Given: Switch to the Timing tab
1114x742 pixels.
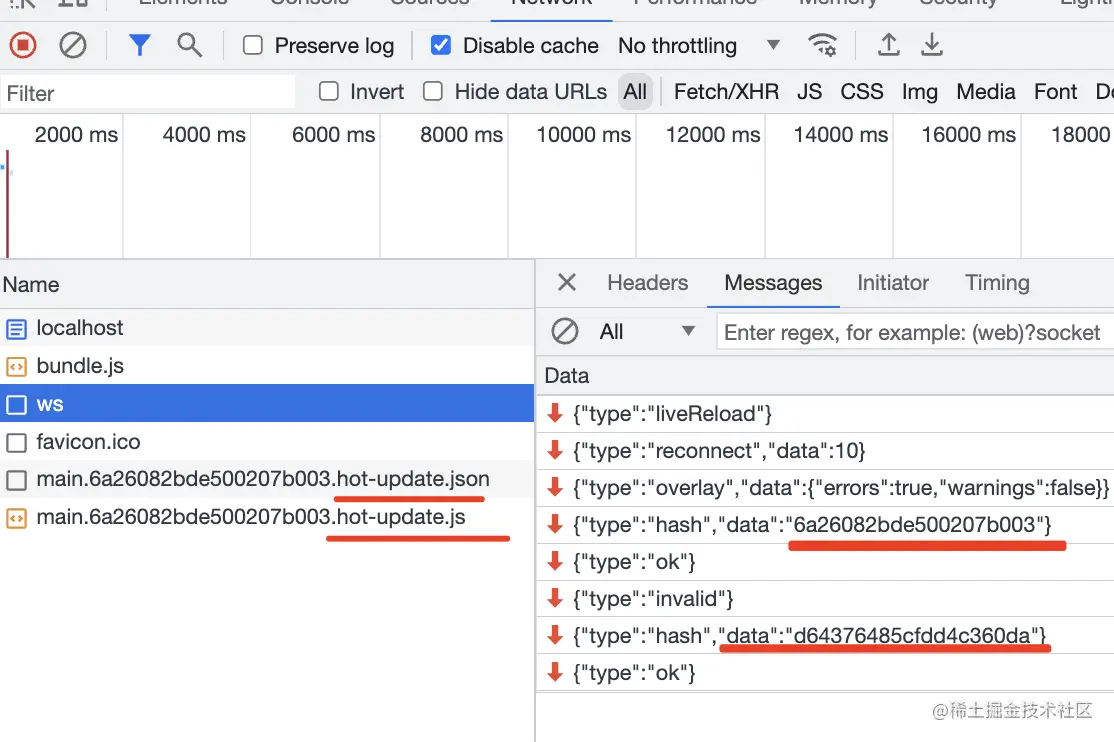Looking at the screenshot, I should pos(997,283).
